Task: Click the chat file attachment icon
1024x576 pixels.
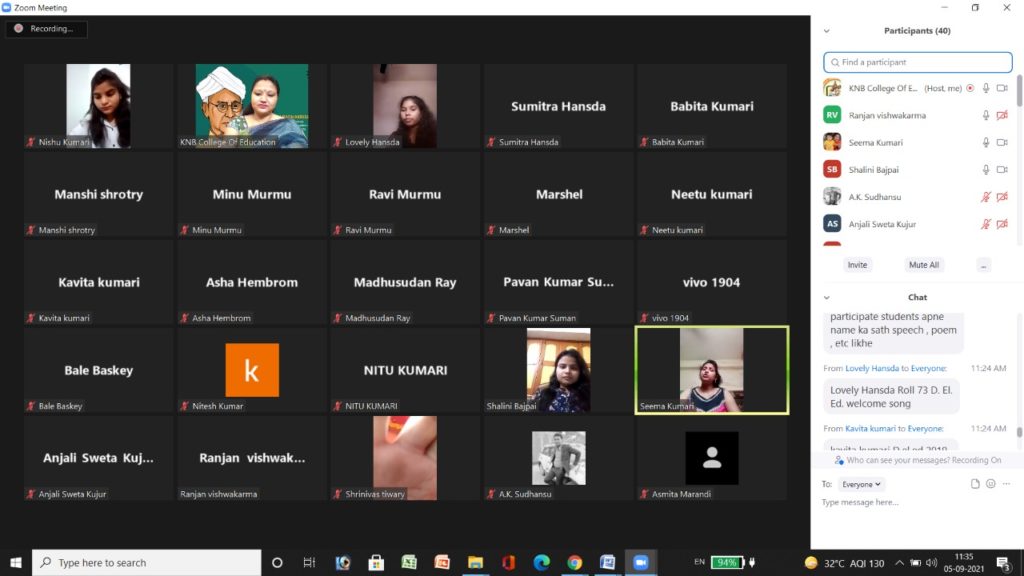Action: click(x=975, y=484)
